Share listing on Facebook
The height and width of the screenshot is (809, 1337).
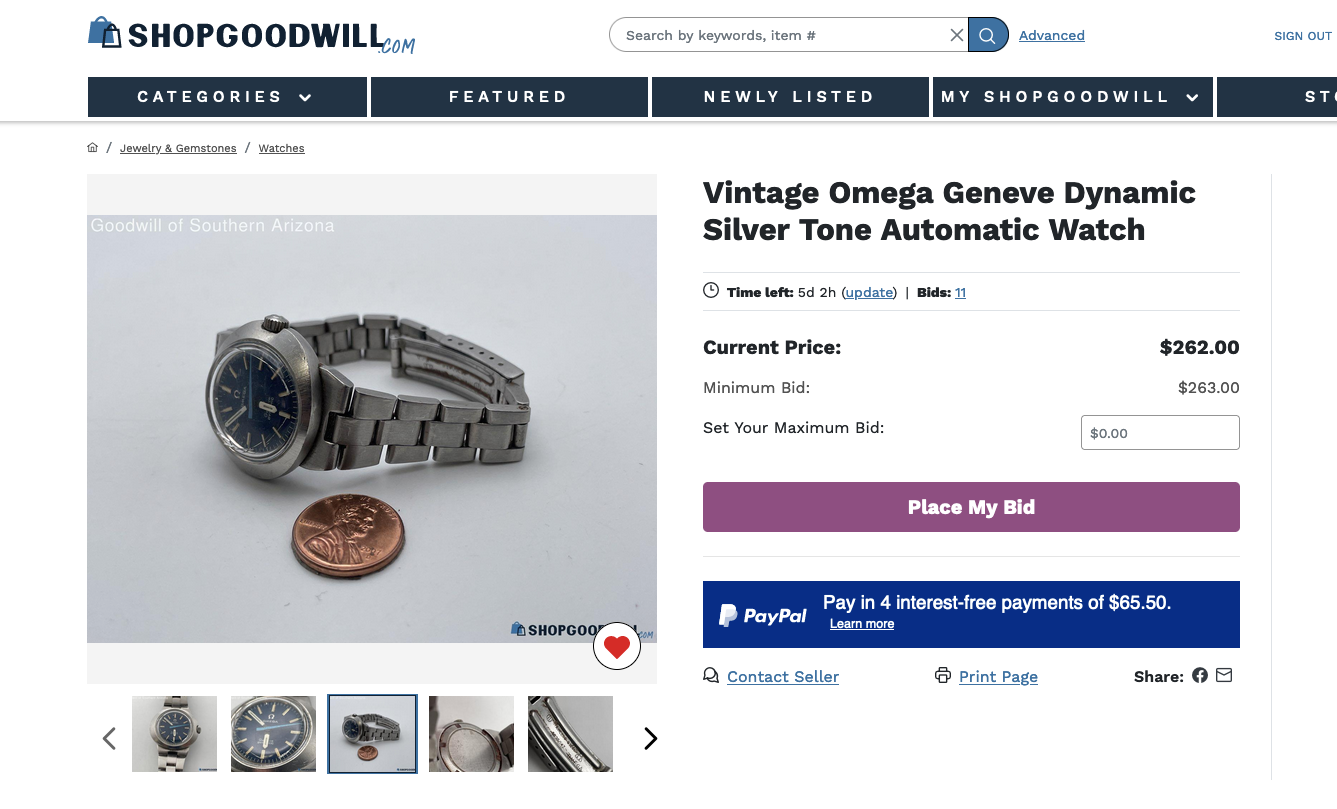(x=1200, y=676)
